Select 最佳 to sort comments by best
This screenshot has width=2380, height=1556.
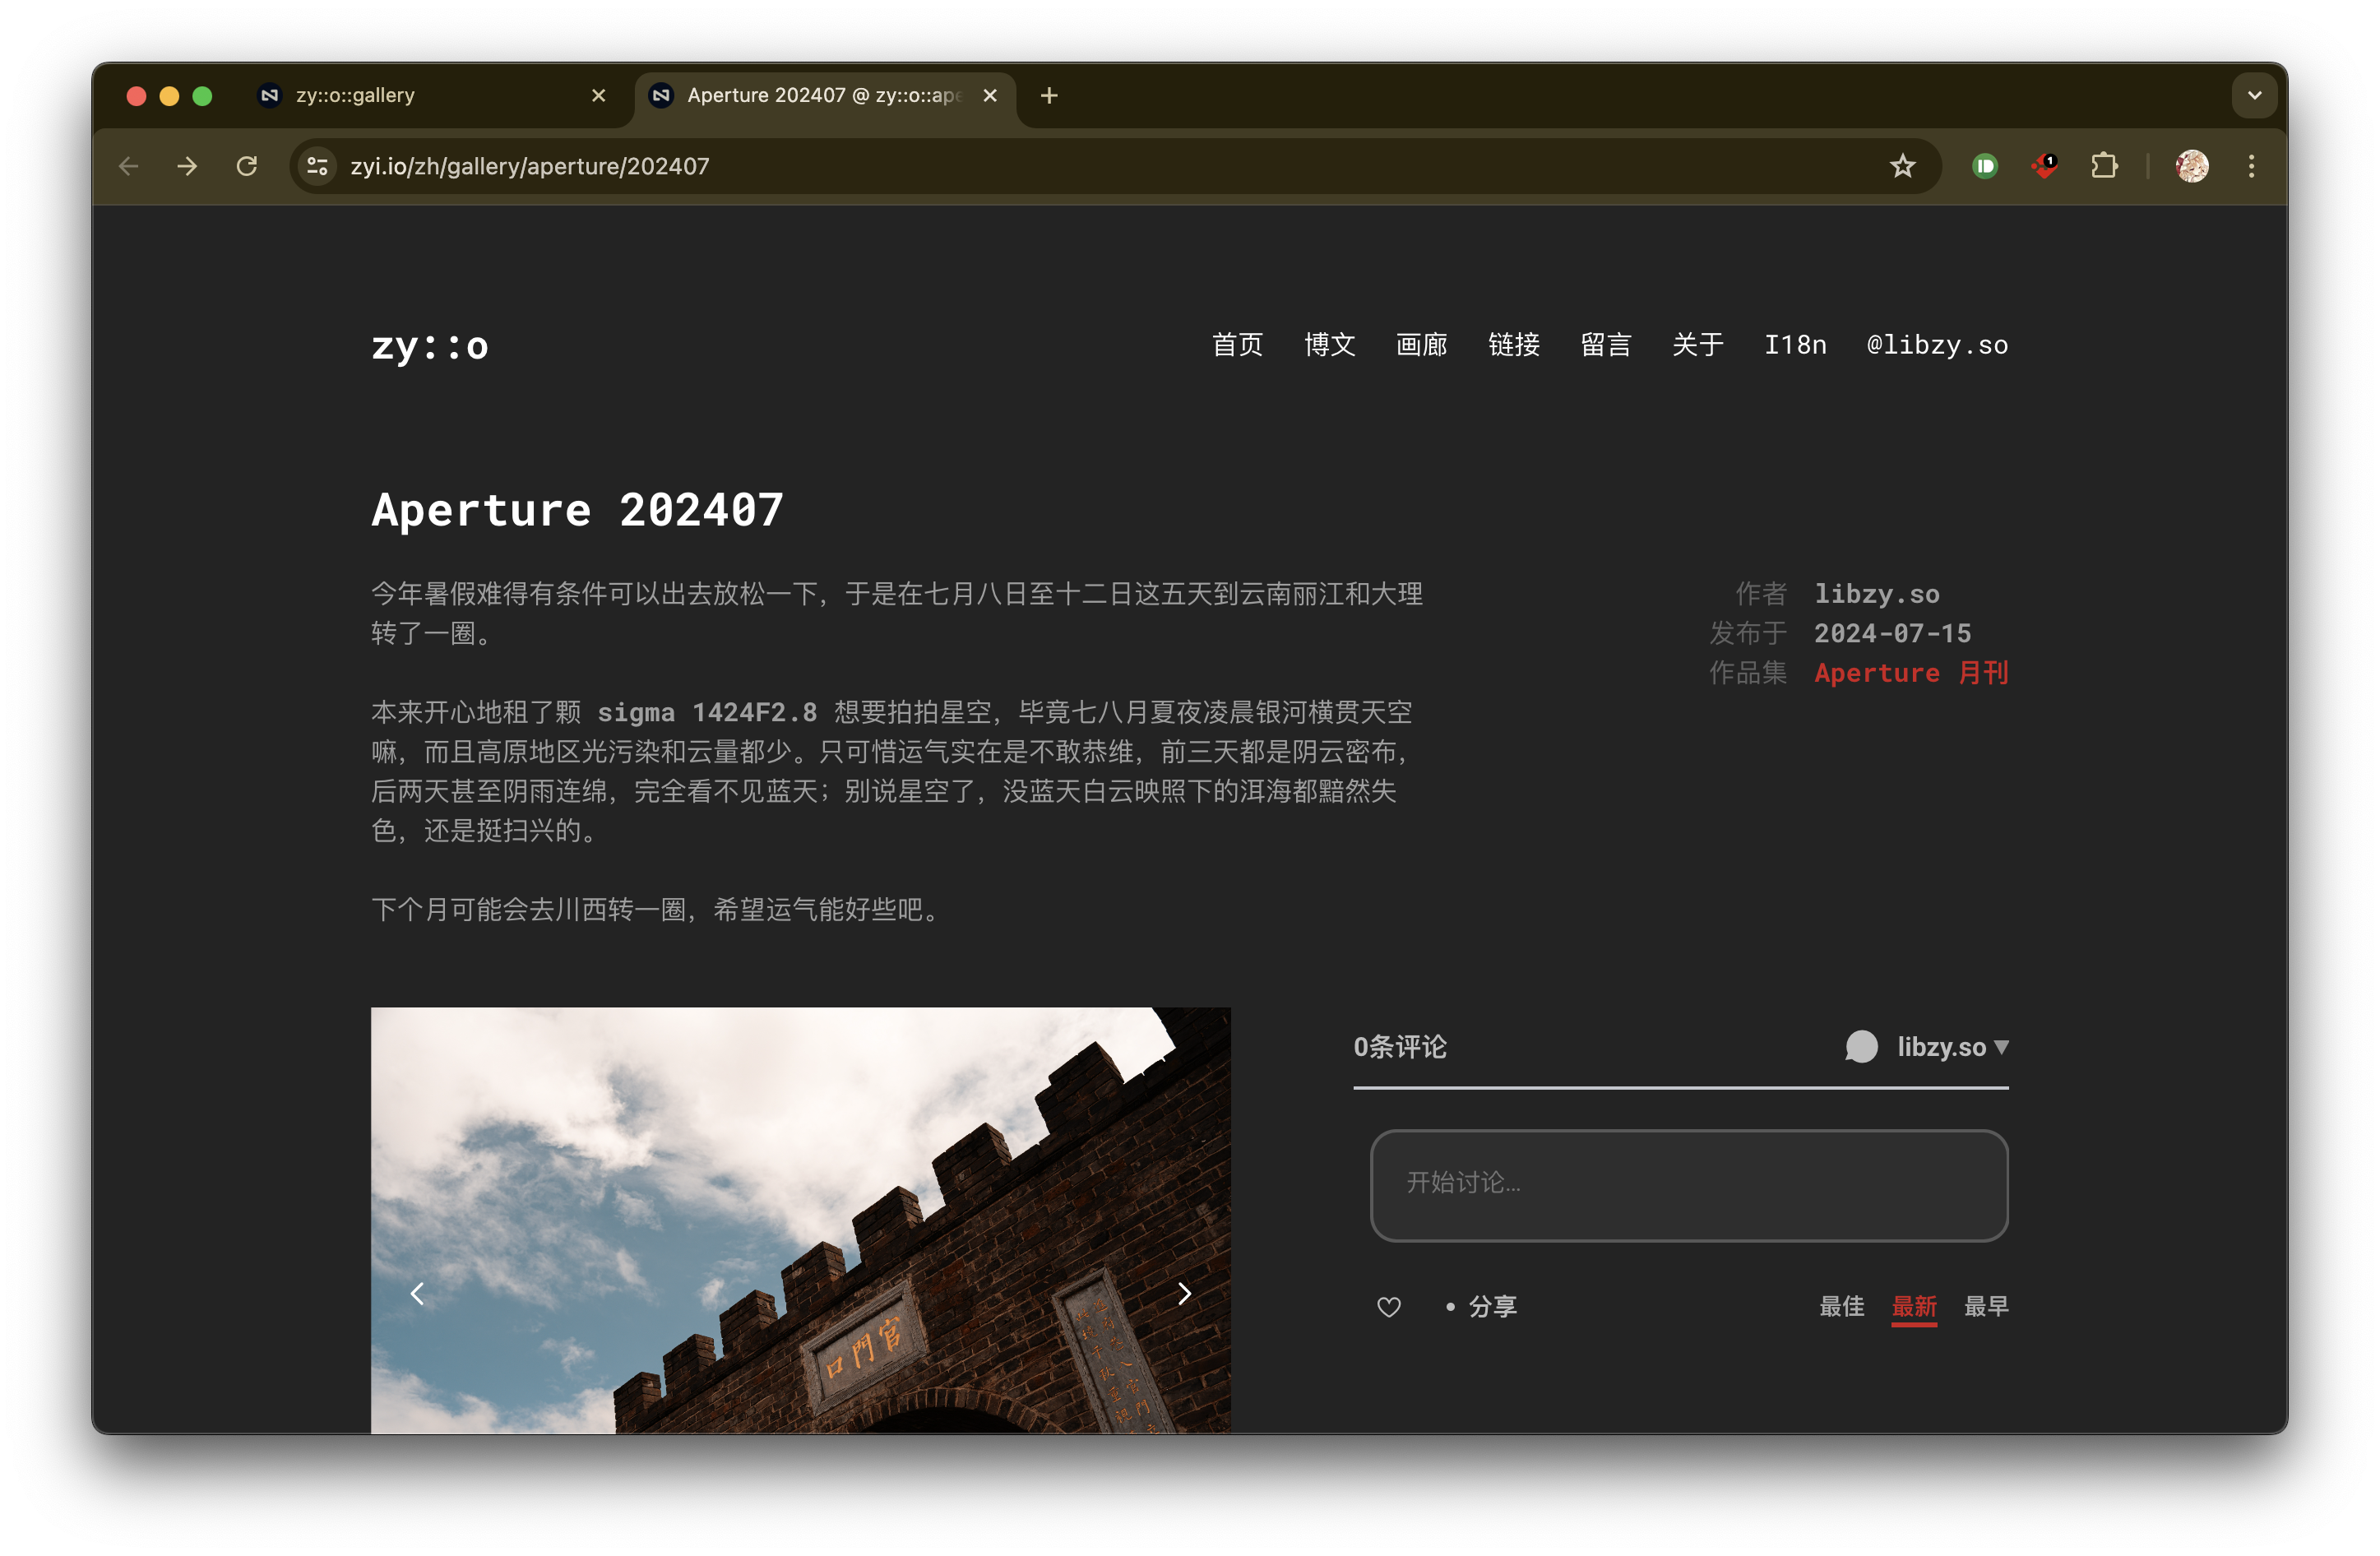[1842, 1306]
